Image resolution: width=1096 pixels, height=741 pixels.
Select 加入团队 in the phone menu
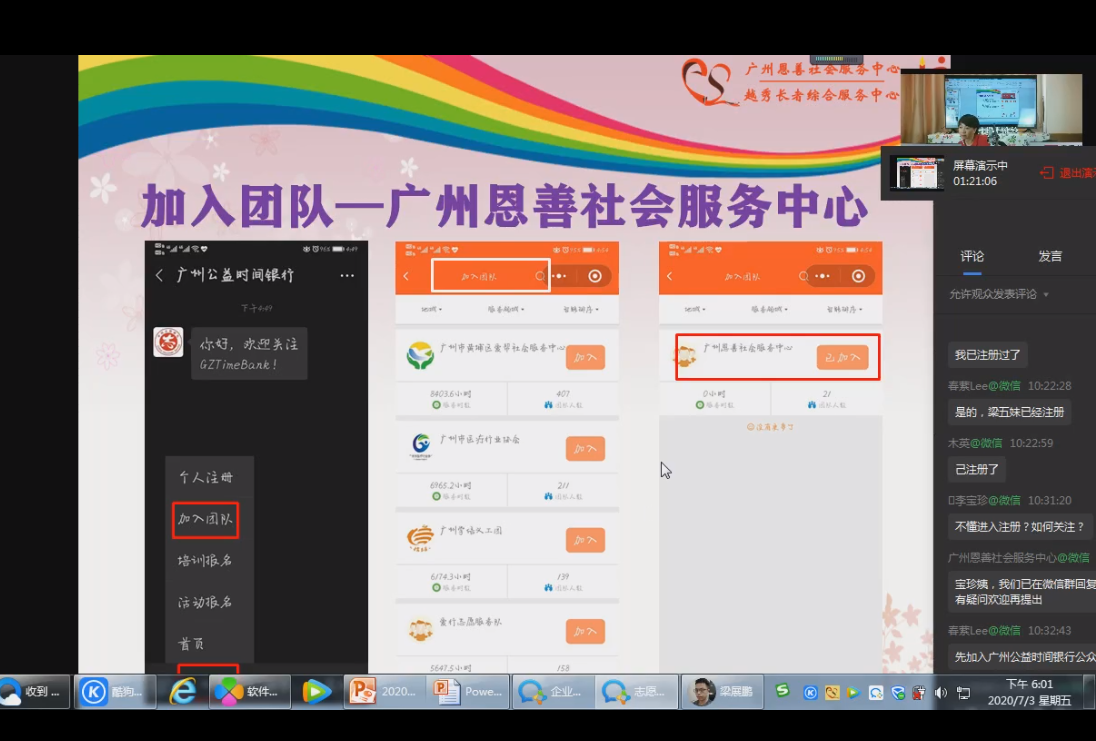click(x=206, y=519)
